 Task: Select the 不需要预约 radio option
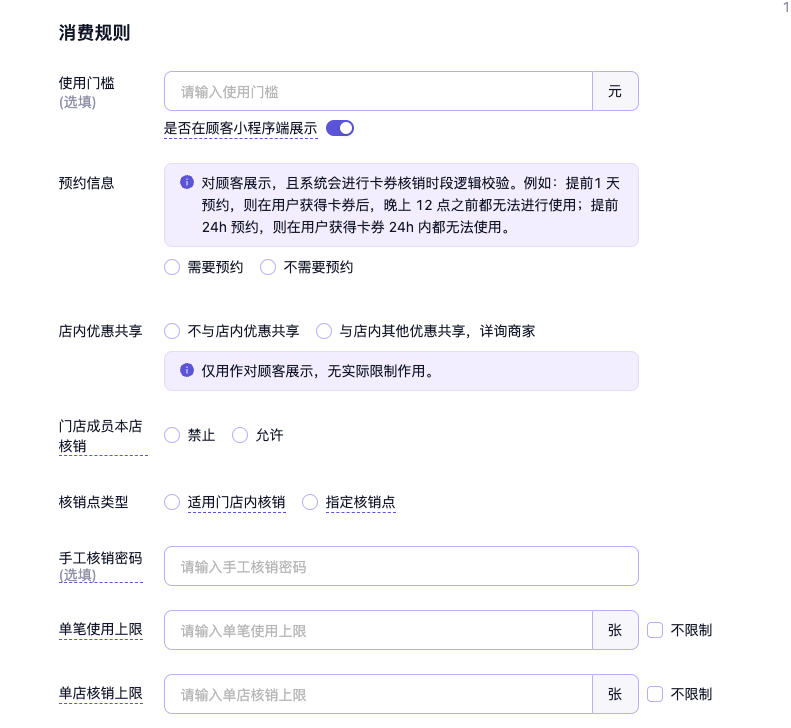coord(268,267)
